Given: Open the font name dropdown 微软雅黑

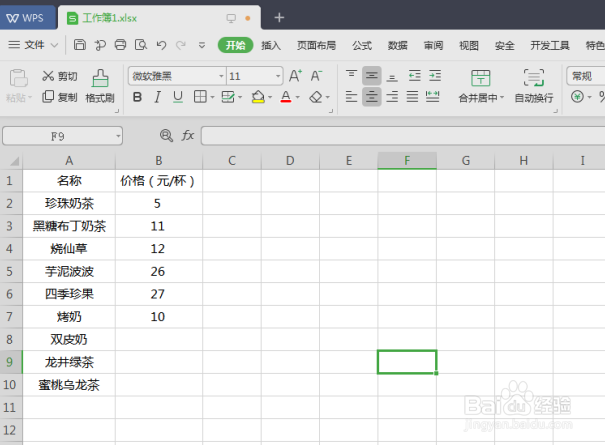Looking at the screenshot, I should pos(221,76).
